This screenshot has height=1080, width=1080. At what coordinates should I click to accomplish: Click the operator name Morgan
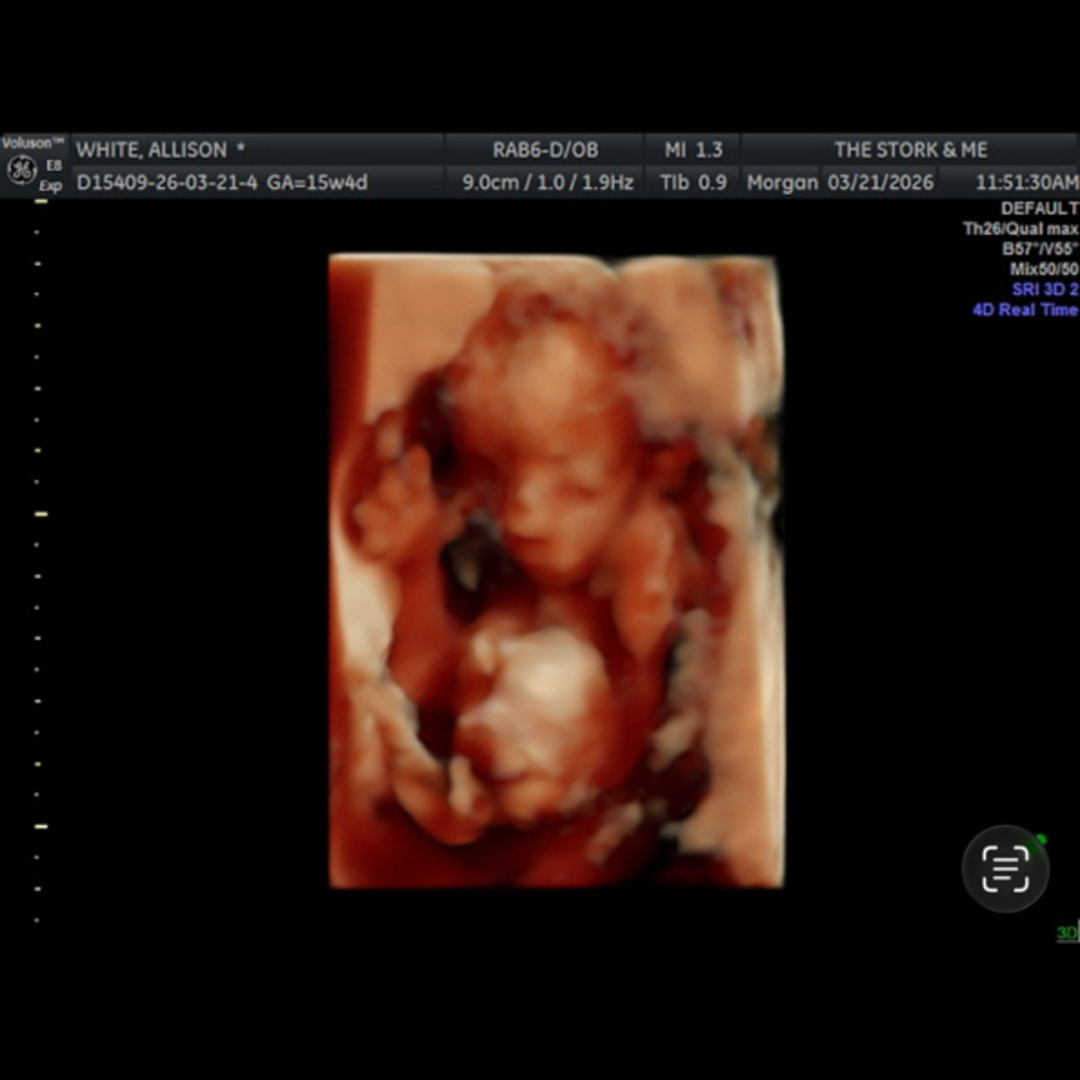point(782,182)
